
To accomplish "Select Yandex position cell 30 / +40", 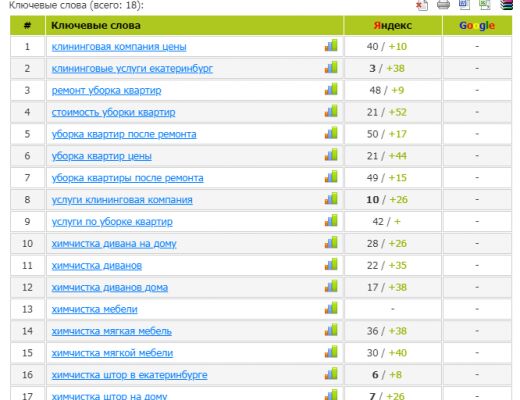I will tap(393, 353).
